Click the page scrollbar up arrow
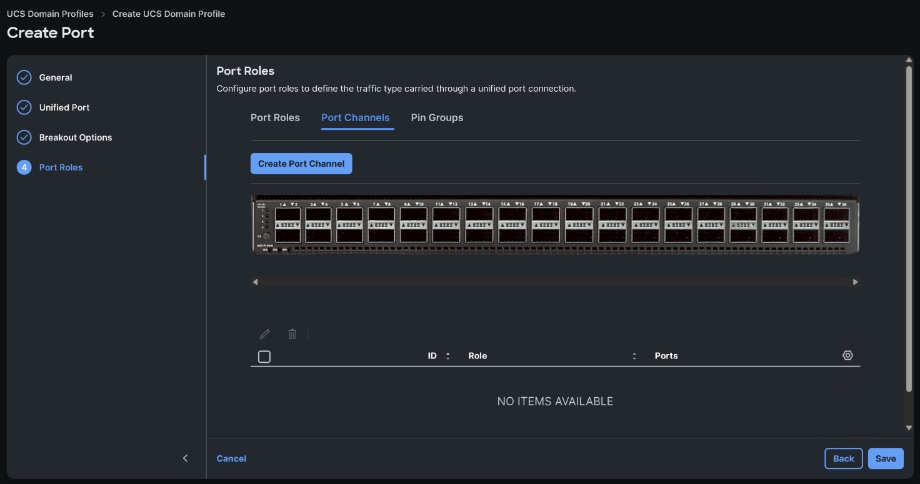920x484 pixels. click(909, 60)
